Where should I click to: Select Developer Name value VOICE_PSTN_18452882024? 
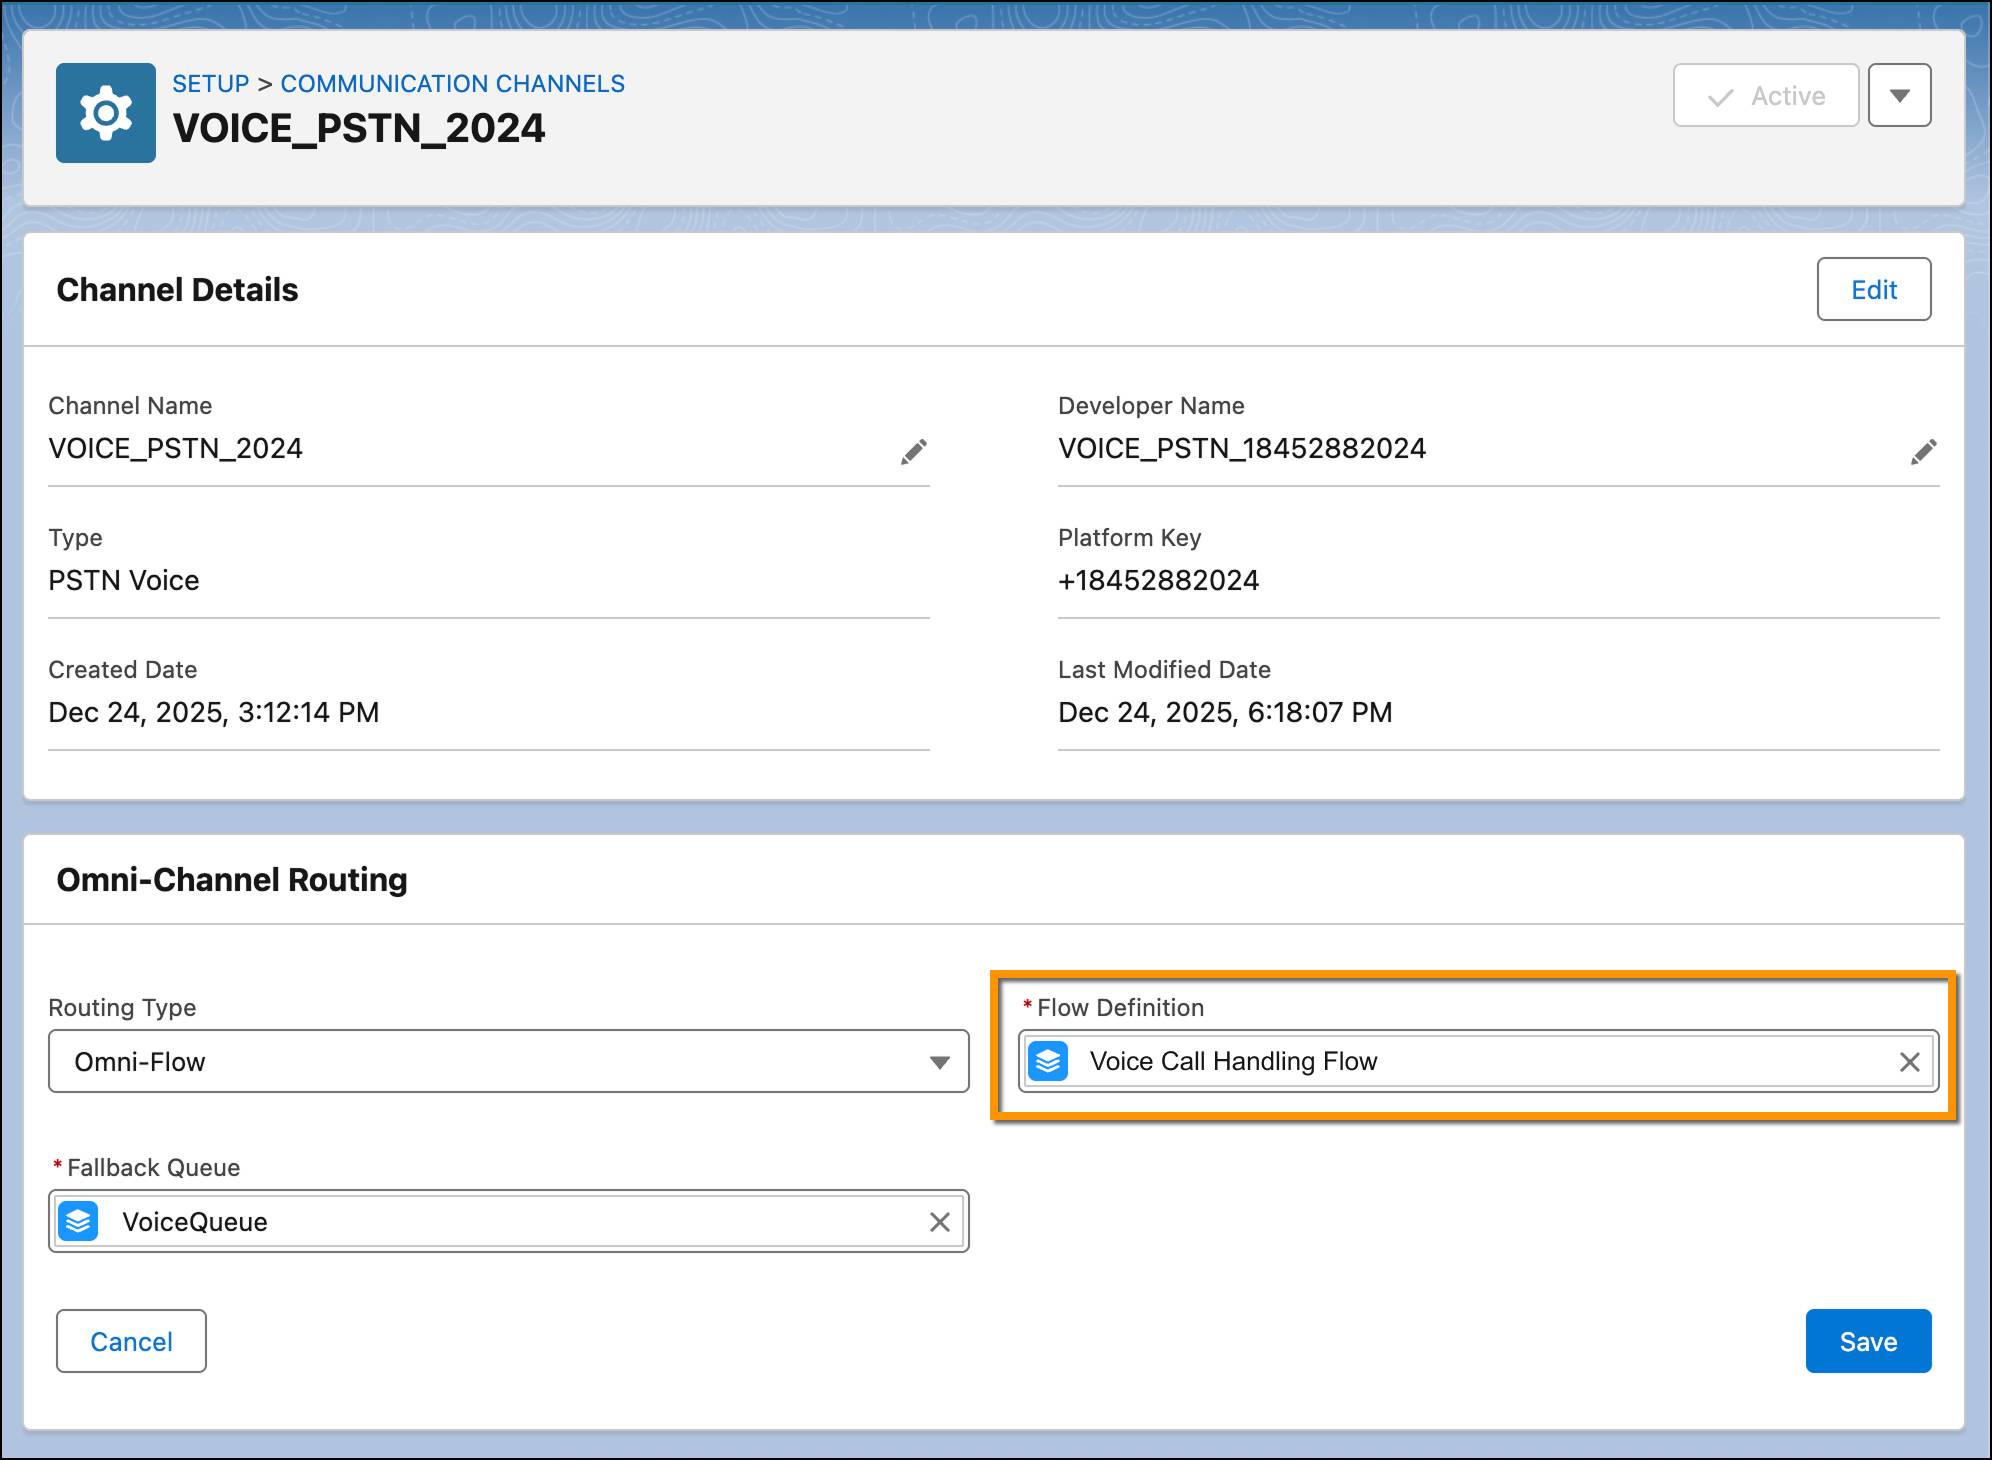(1242, 448)
